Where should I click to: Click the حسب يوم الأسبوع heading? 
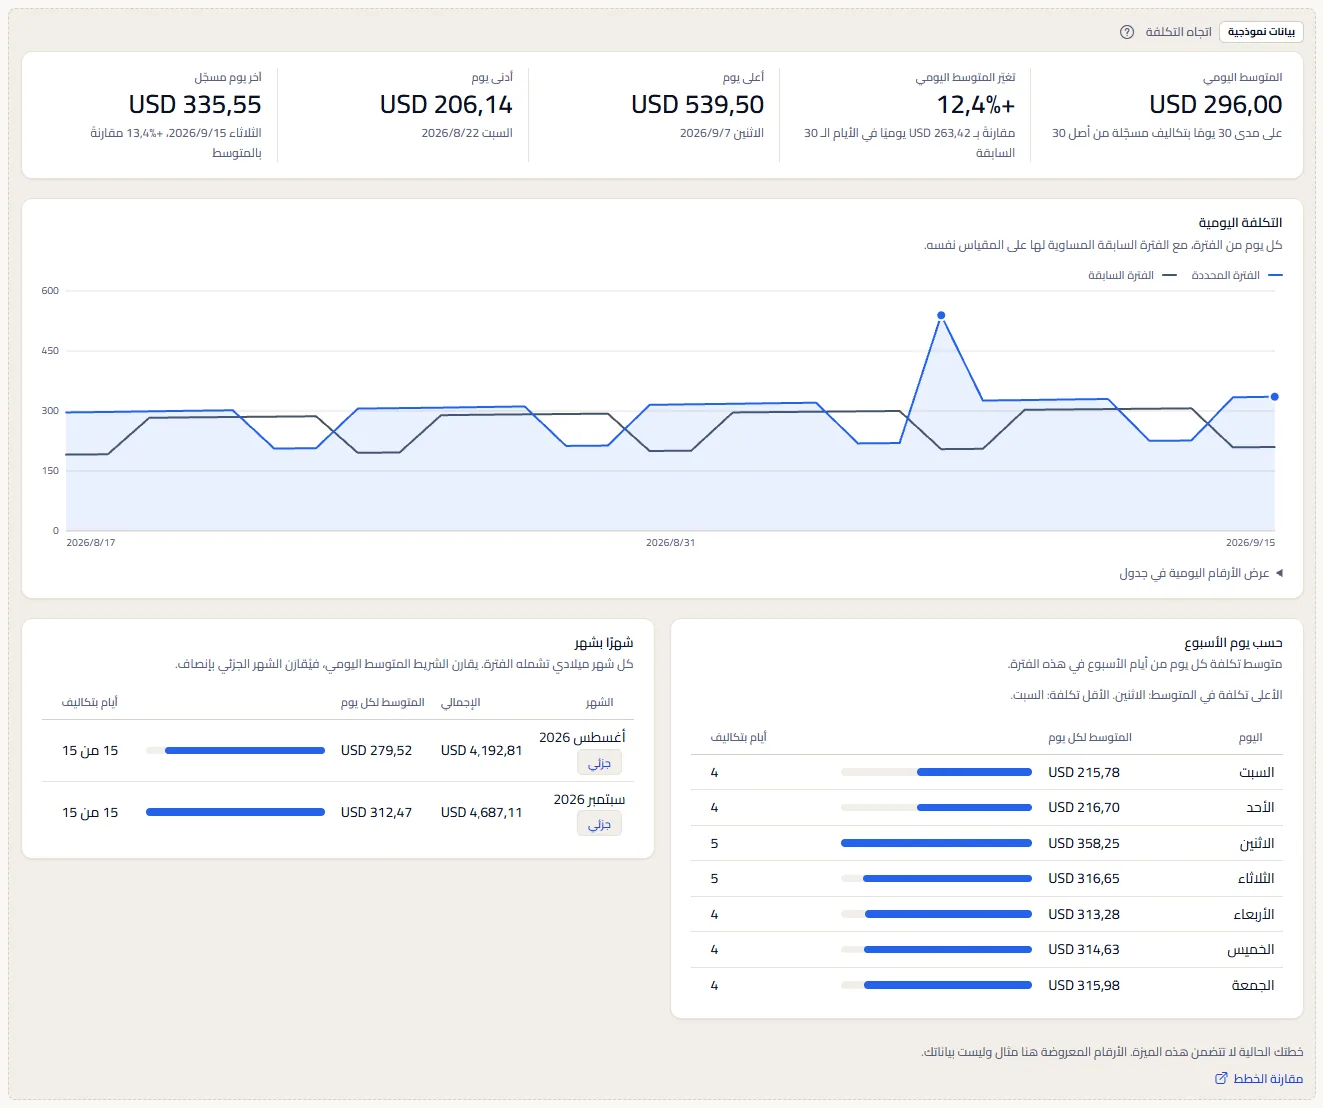(1233, 642)
